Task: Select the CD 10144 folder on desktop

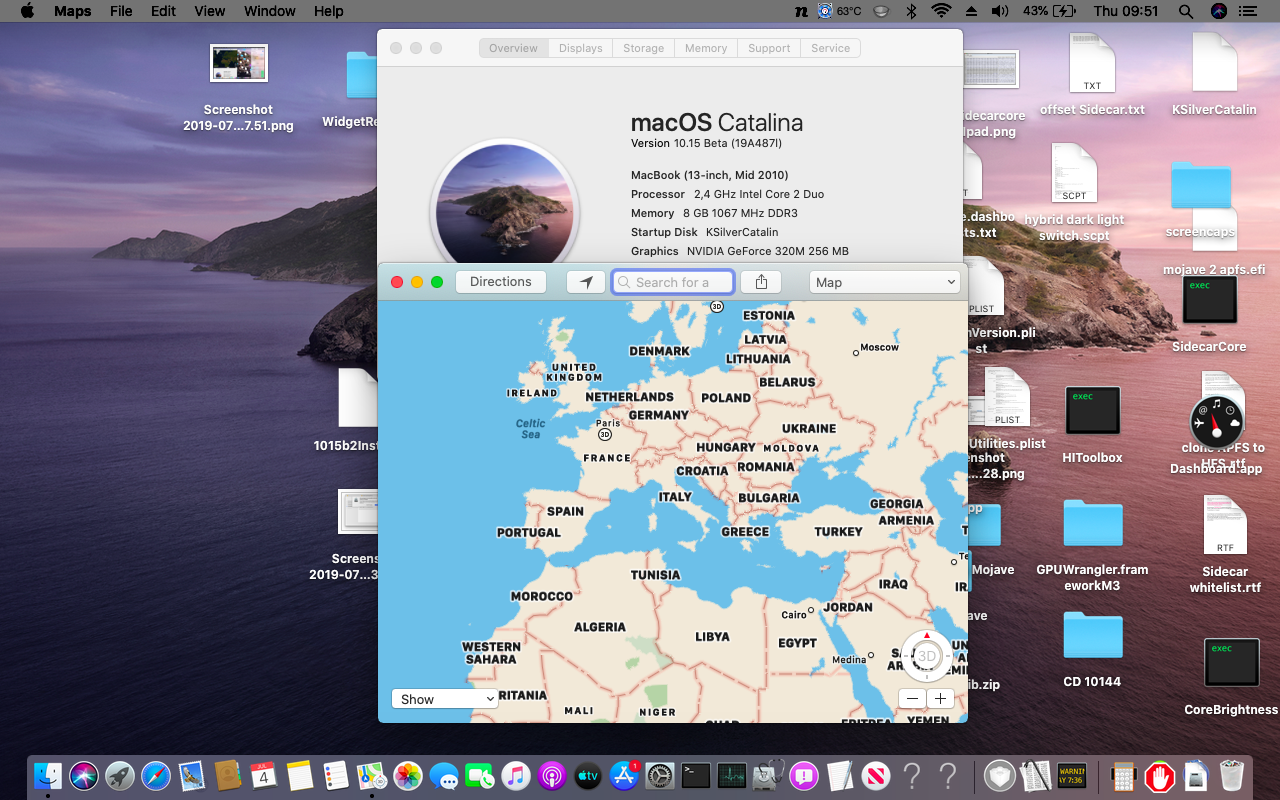Action: point(1092,637)
